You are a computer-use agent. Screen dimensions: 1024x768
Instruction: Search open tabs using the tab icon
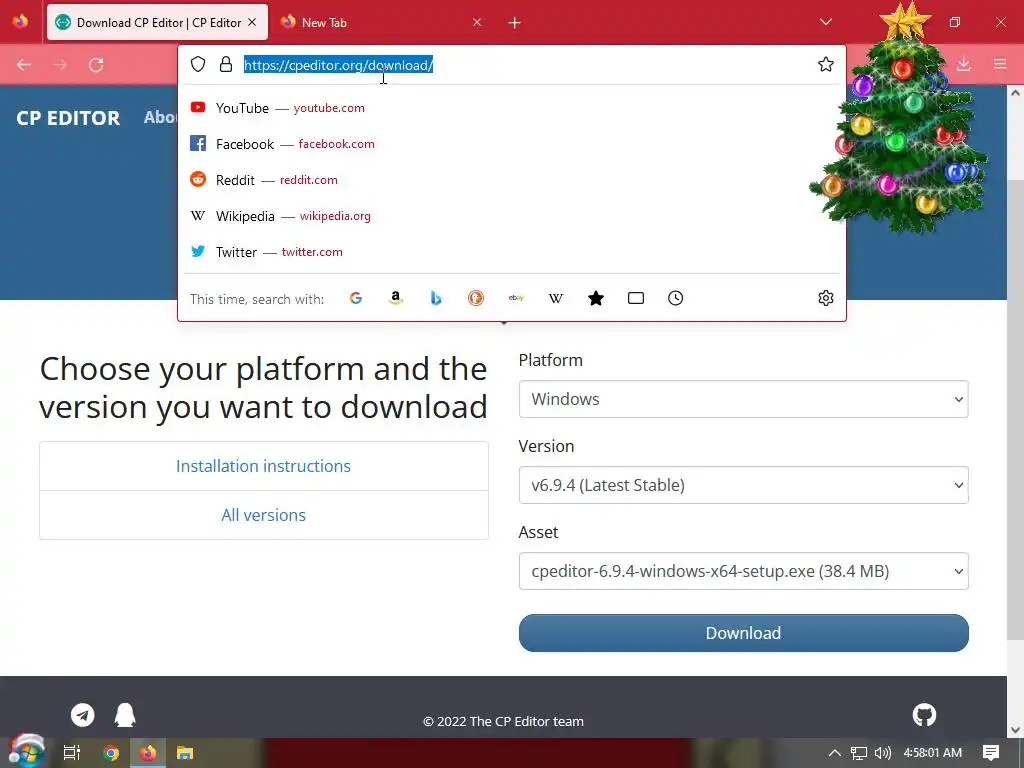point(636,298)
